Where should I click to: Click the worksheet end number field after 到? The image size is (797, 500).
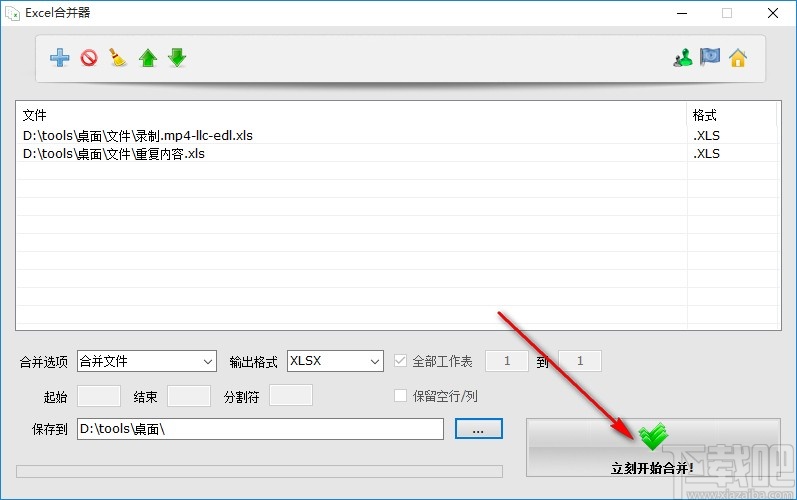click(580, 361)
